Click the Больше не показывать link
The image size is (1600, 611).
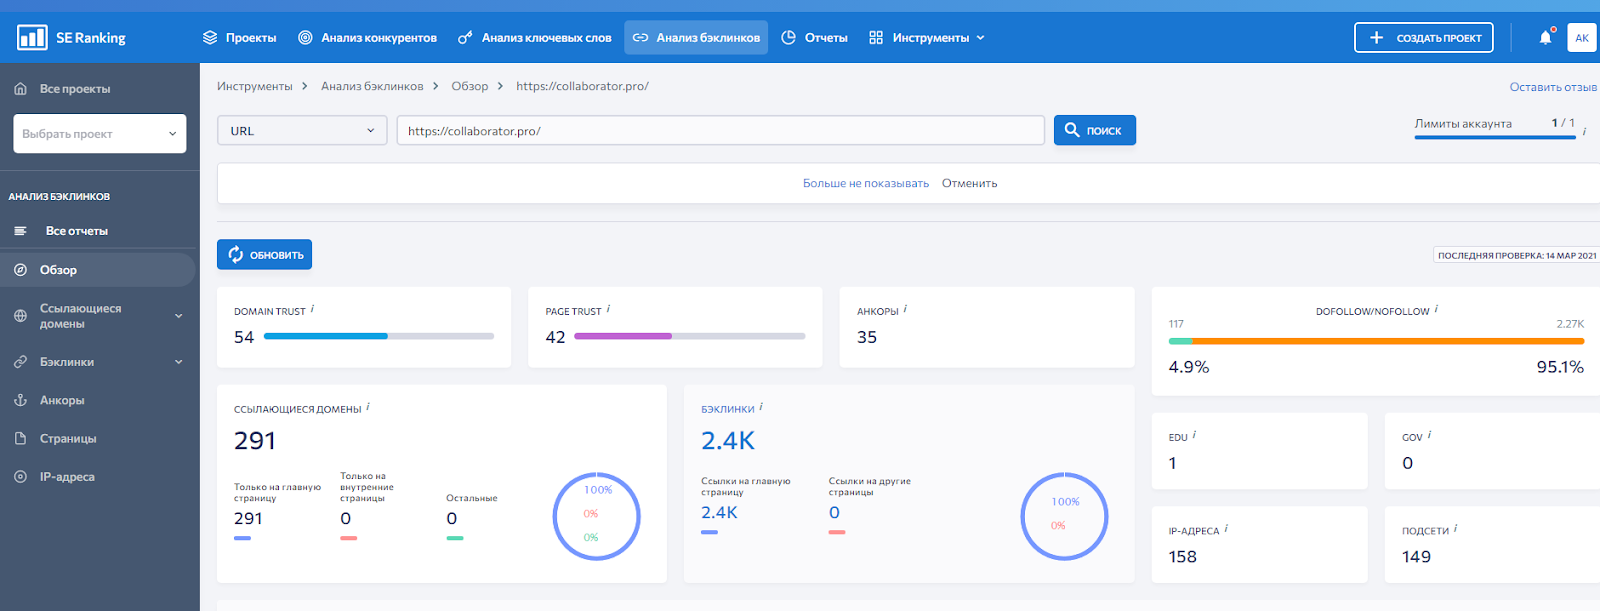pyautogui.click(x=865, y=184)
